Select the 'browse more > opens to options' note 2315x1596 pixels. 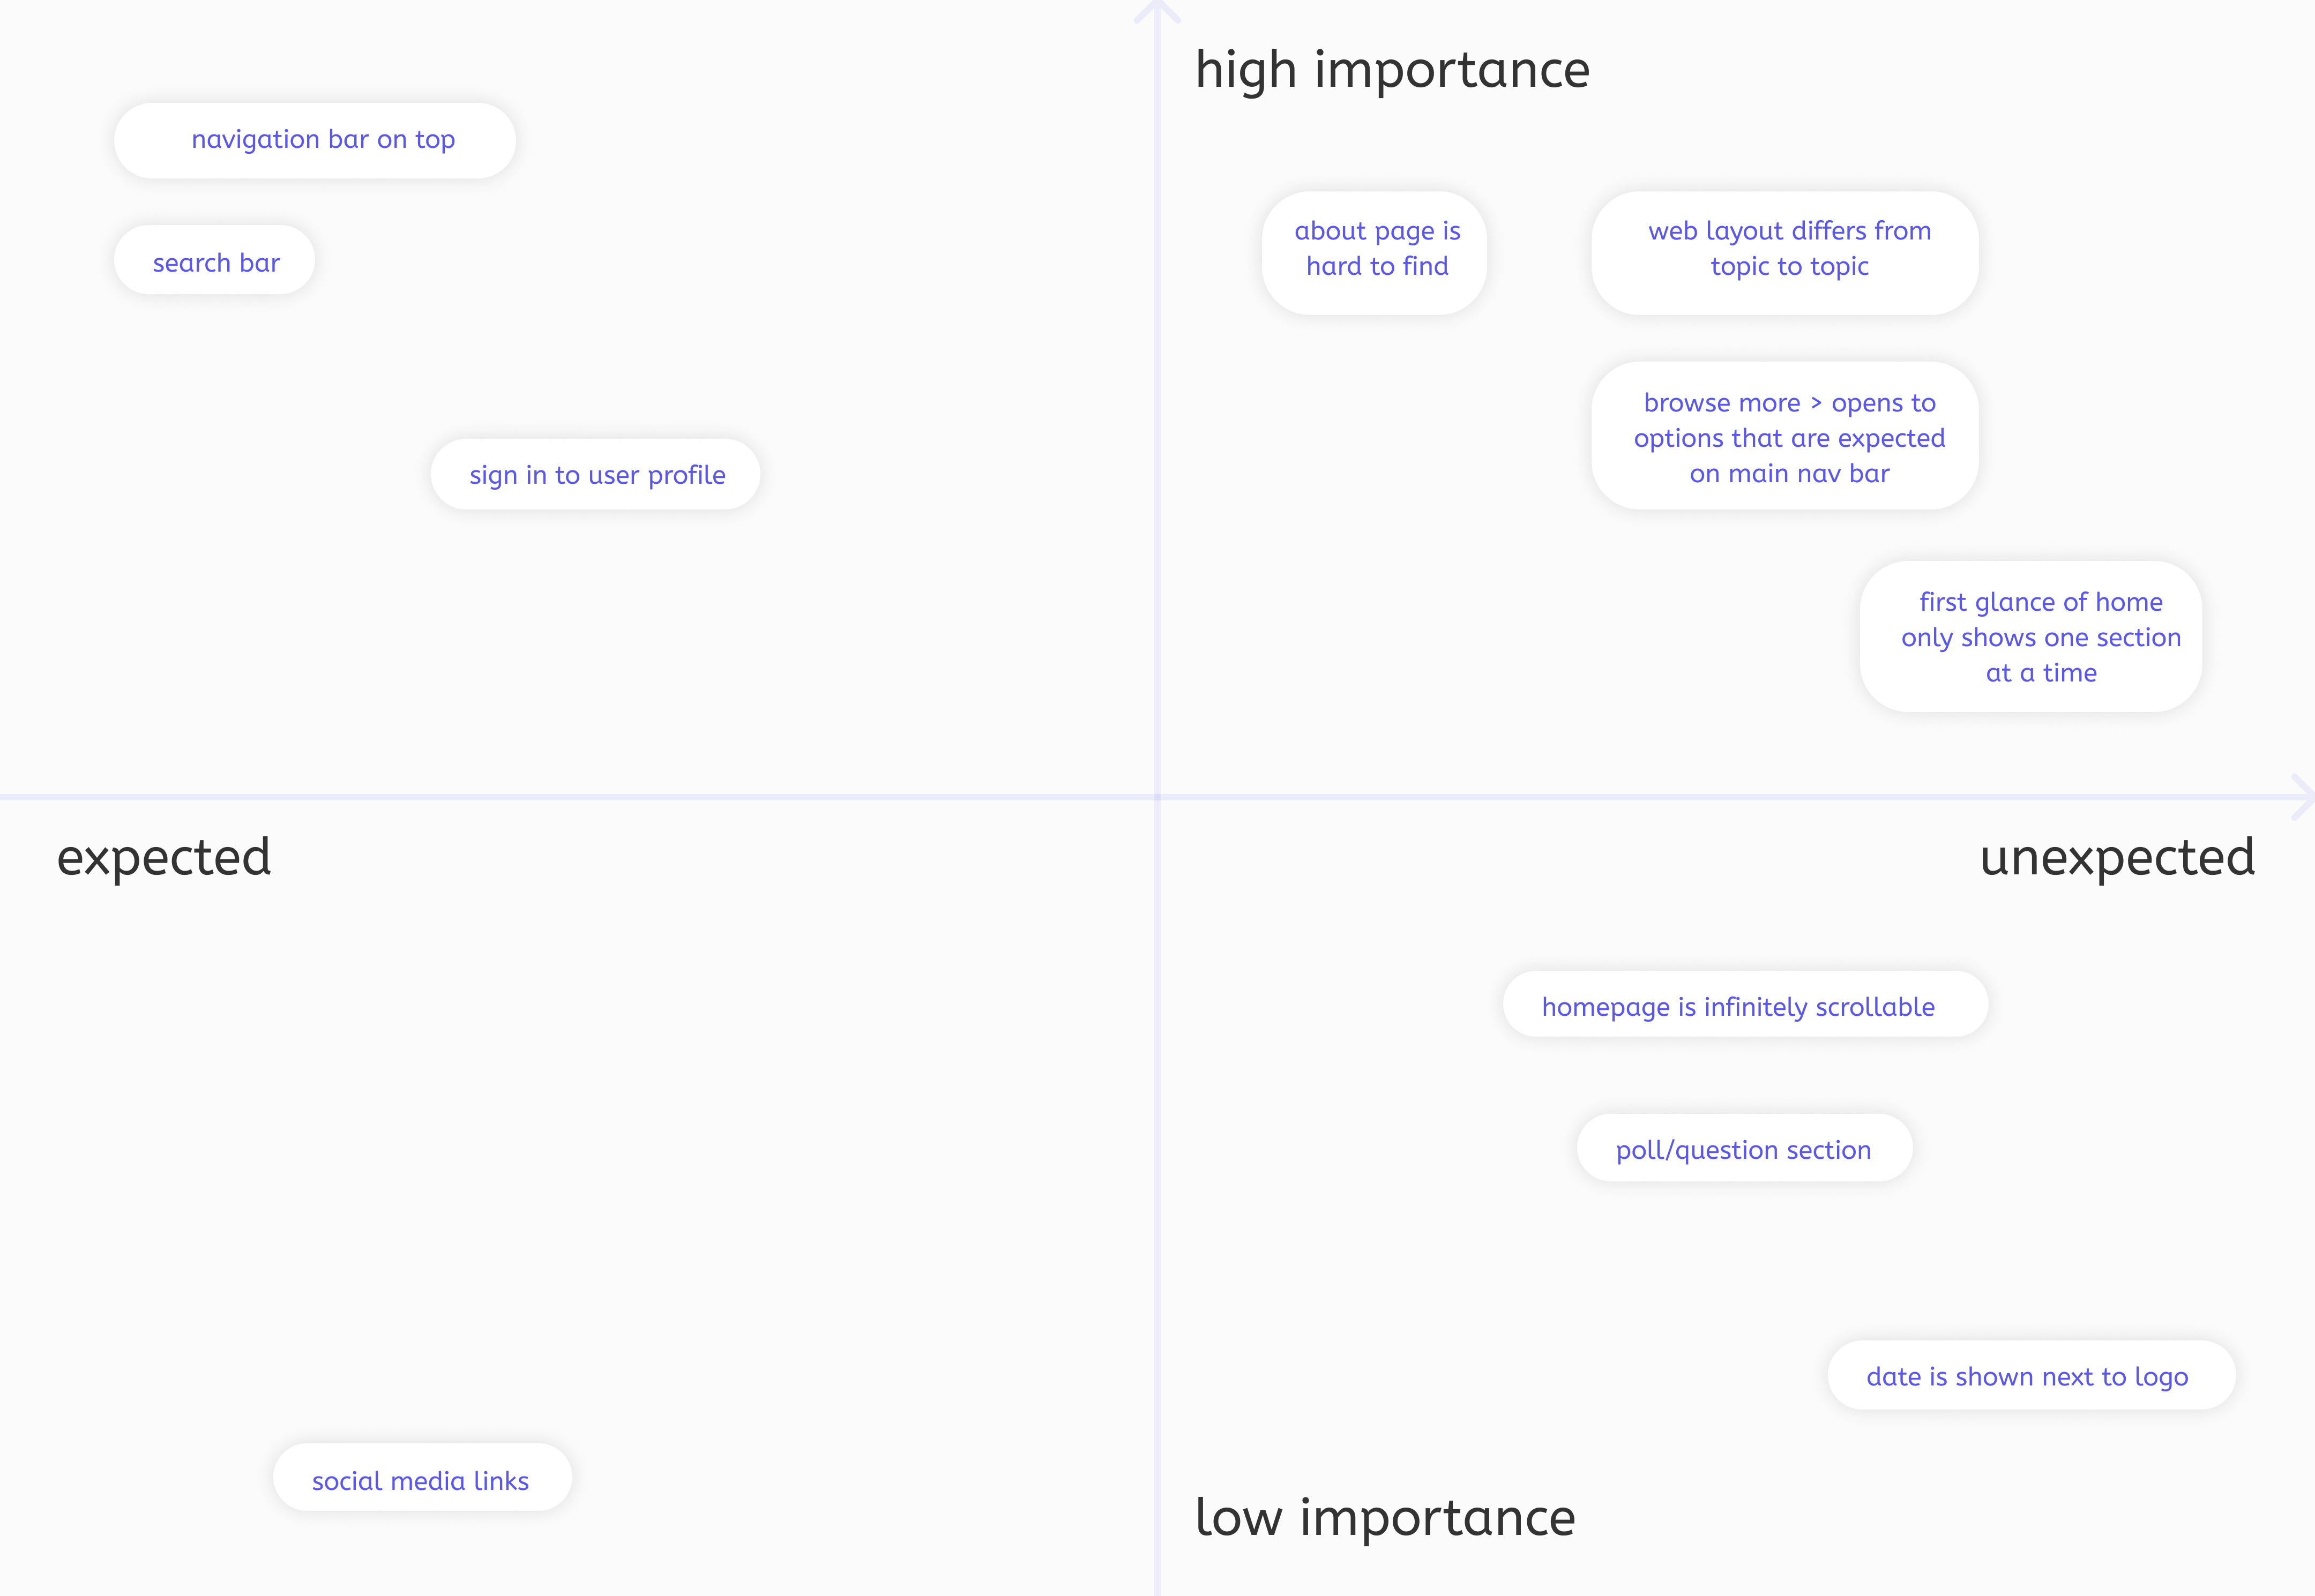[x=1785, y=435]
